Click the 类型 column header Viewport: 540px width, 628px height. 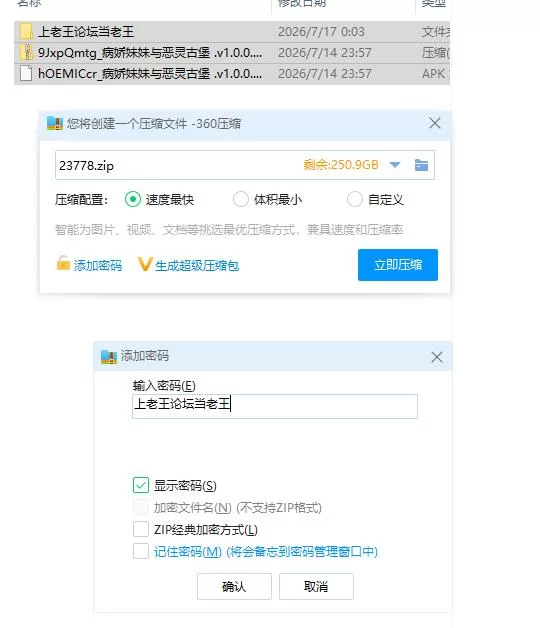434,3
